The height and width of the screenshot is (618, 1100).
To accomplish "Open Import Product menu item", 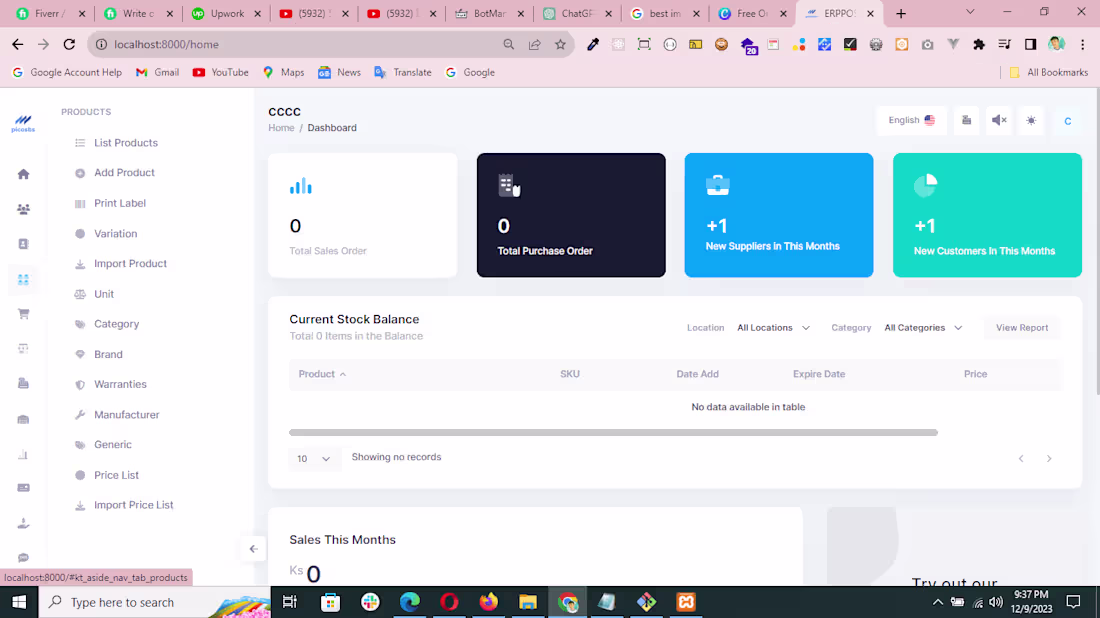I will 130,264.
